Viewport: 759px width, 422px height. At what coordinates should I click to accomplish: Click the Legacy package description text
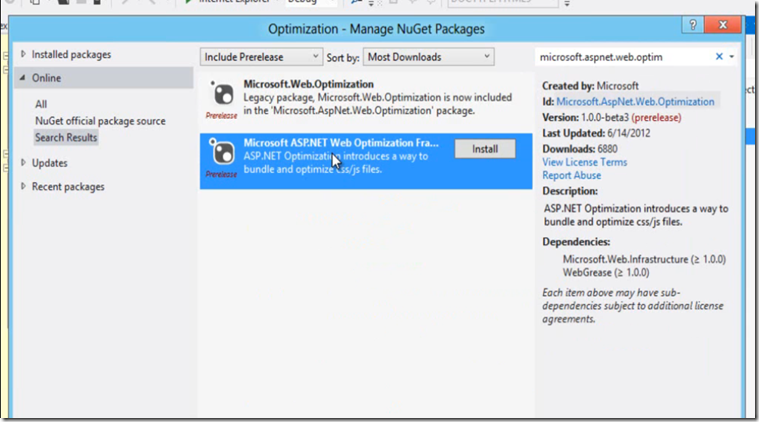pyautogui.click(x=378, y=104)
